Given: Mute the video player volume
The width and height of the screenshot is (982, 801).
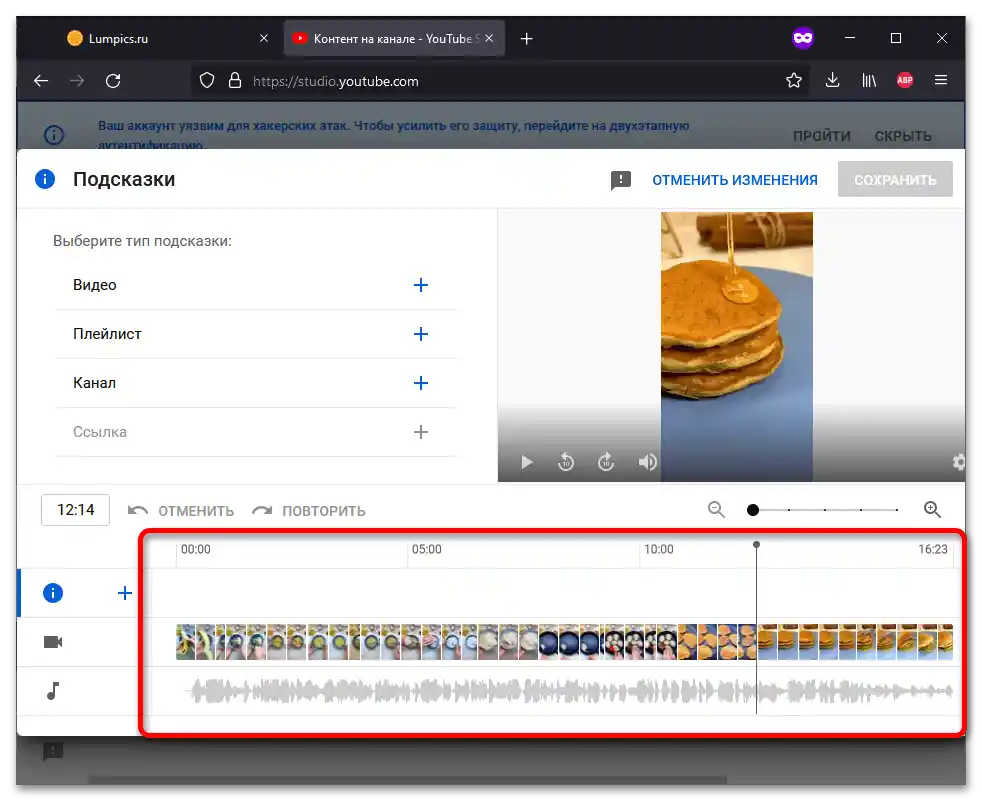Looking at the screenshot, I should 647,462.
